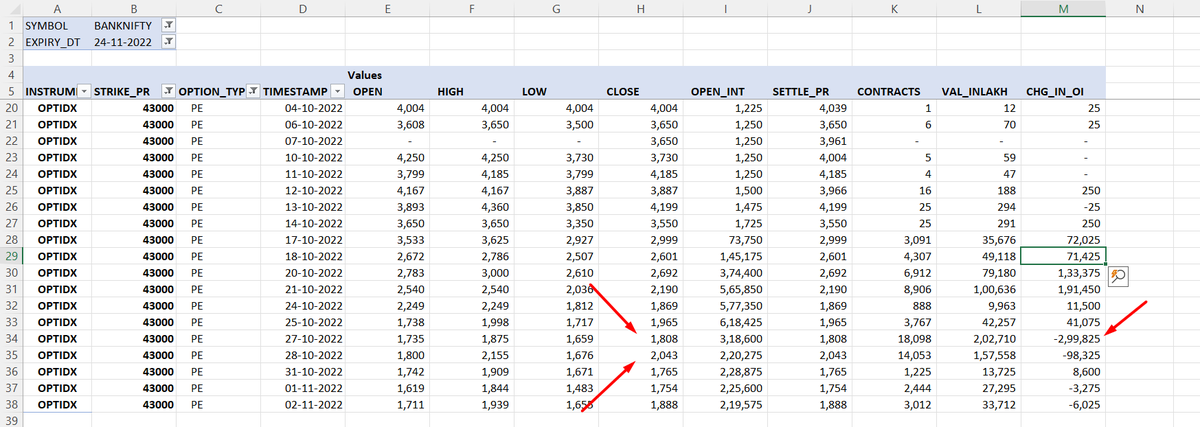Click the OPEN_INT column header
This screenshot has height=427, width=1200.
[x=719, y=91]
